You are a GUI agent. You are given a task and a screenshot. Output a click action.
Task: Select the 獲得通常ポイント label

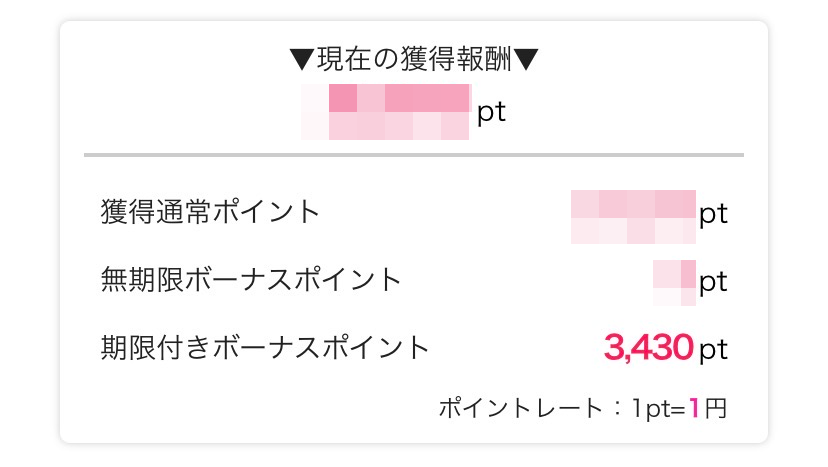[x=211, y=213]
